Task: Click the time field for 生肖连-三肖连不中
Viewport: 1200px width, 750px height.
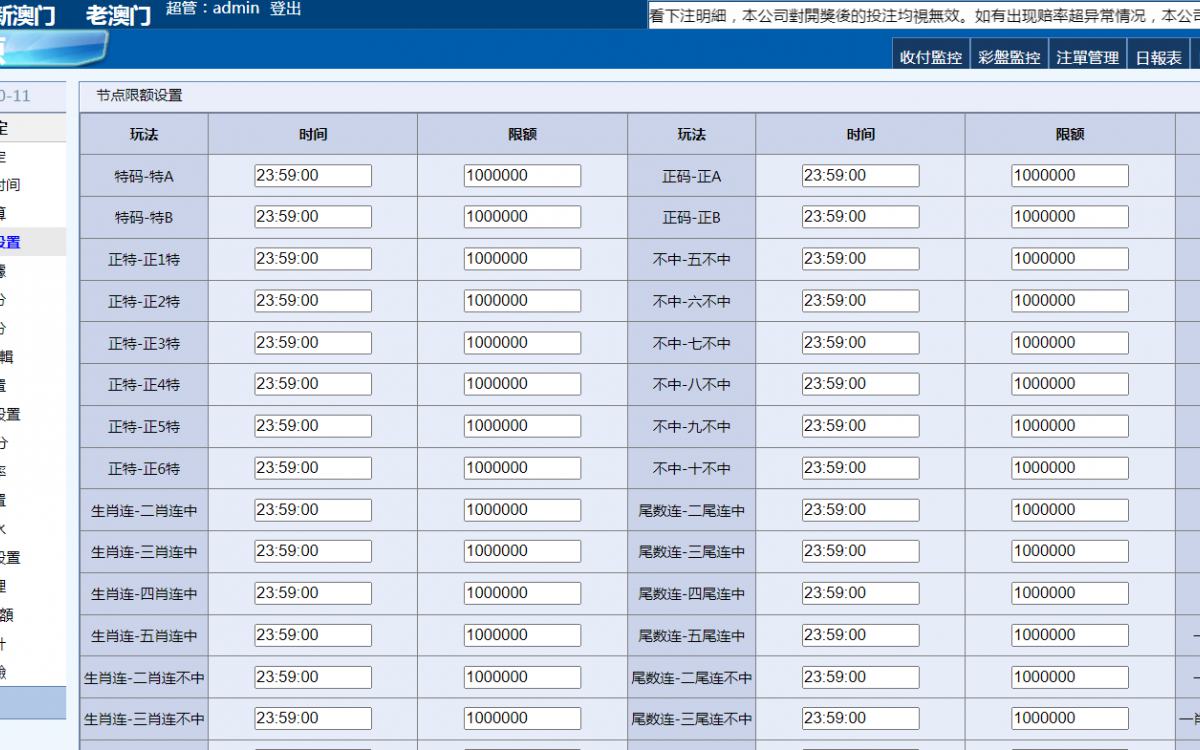Action: click(x=313, y=718)
